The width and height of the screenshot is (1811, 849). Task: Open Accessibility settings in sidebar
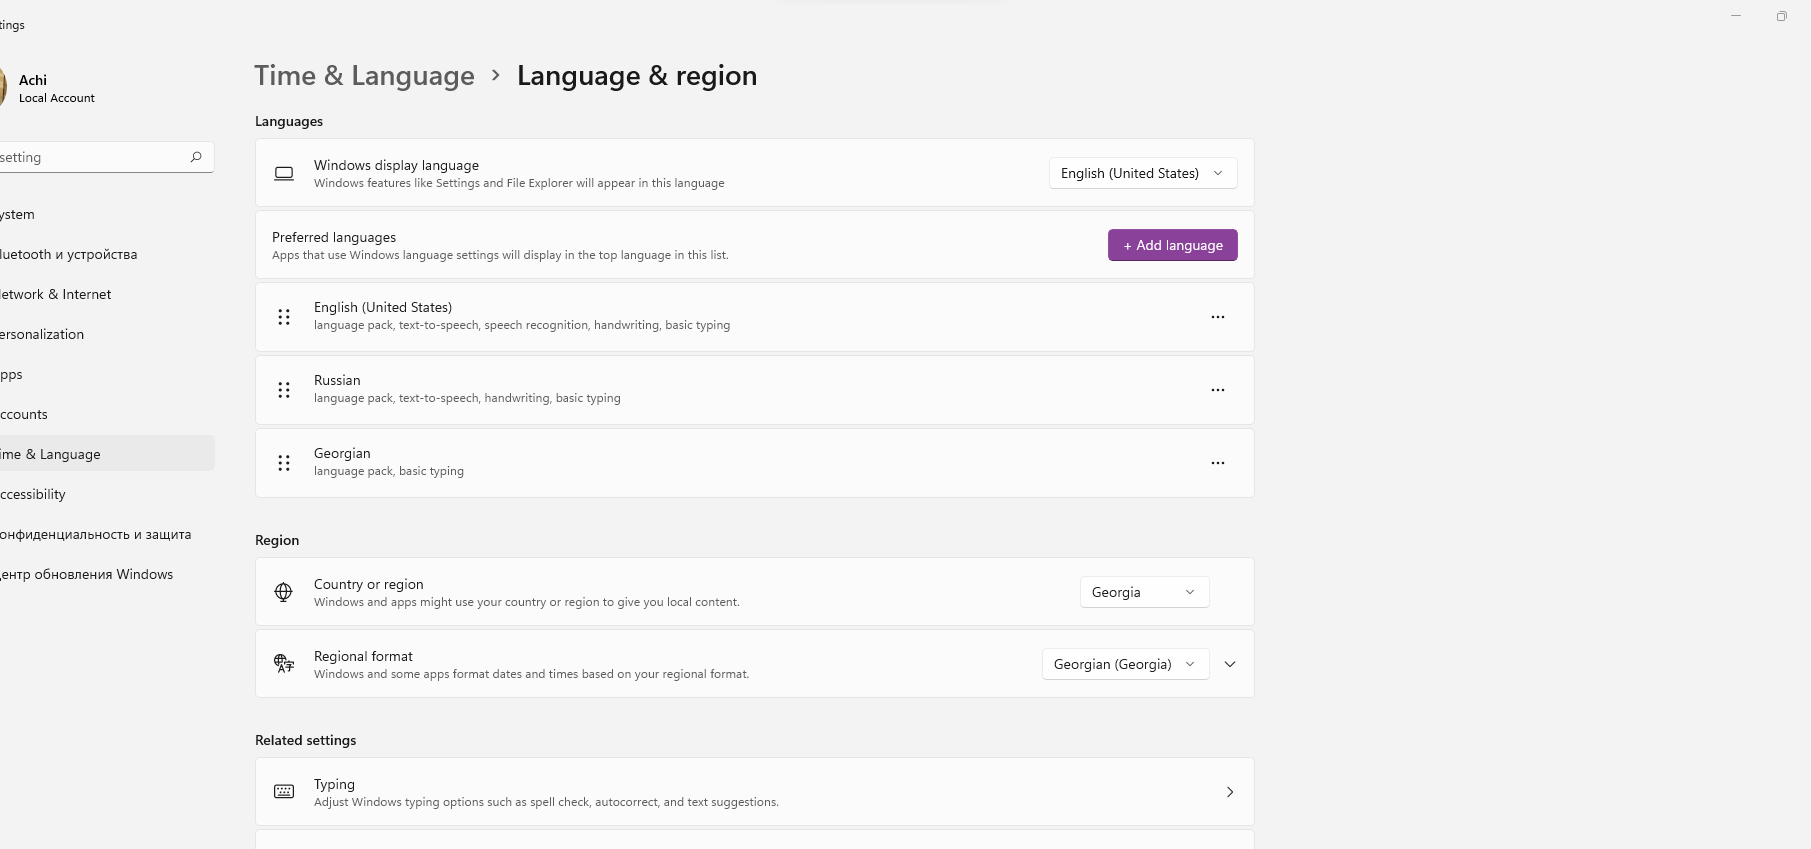[35, 494]
